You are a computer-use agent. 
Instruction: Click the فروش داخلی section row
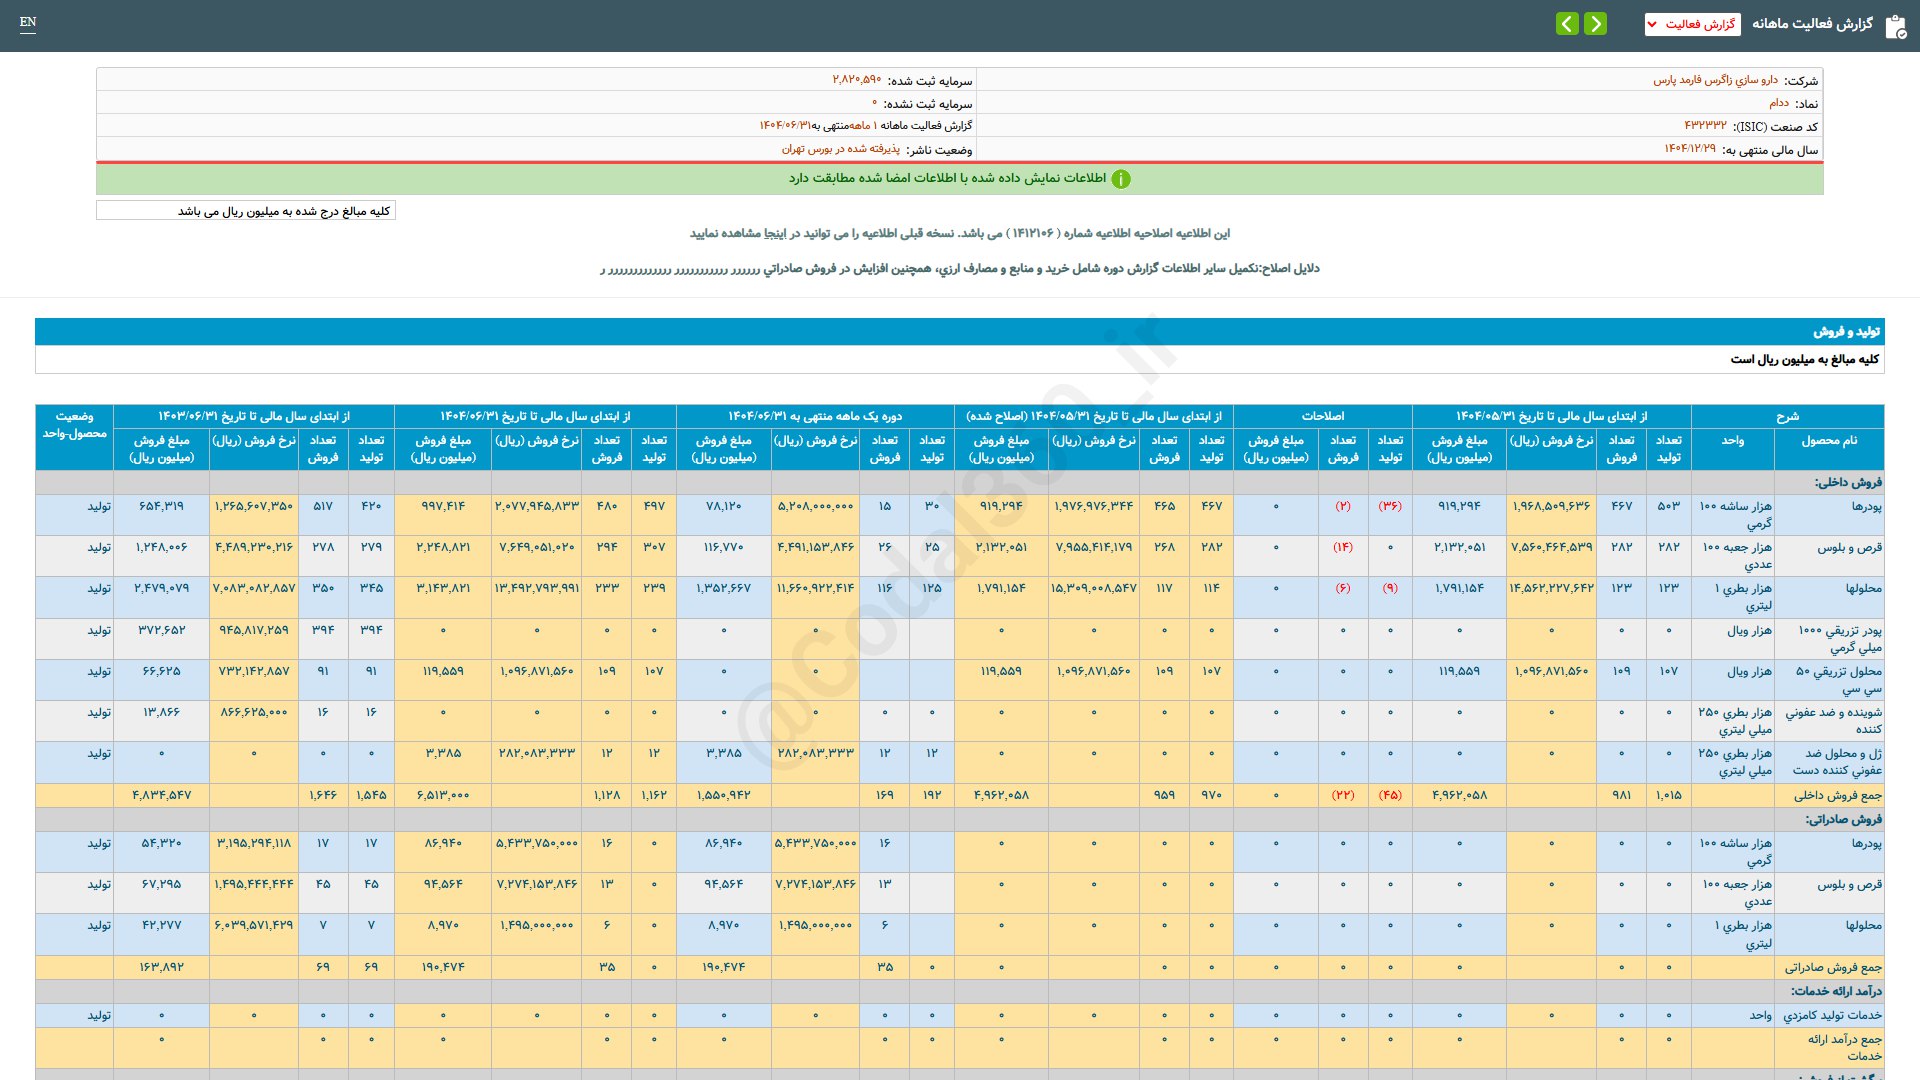[x=1848, y=483]
